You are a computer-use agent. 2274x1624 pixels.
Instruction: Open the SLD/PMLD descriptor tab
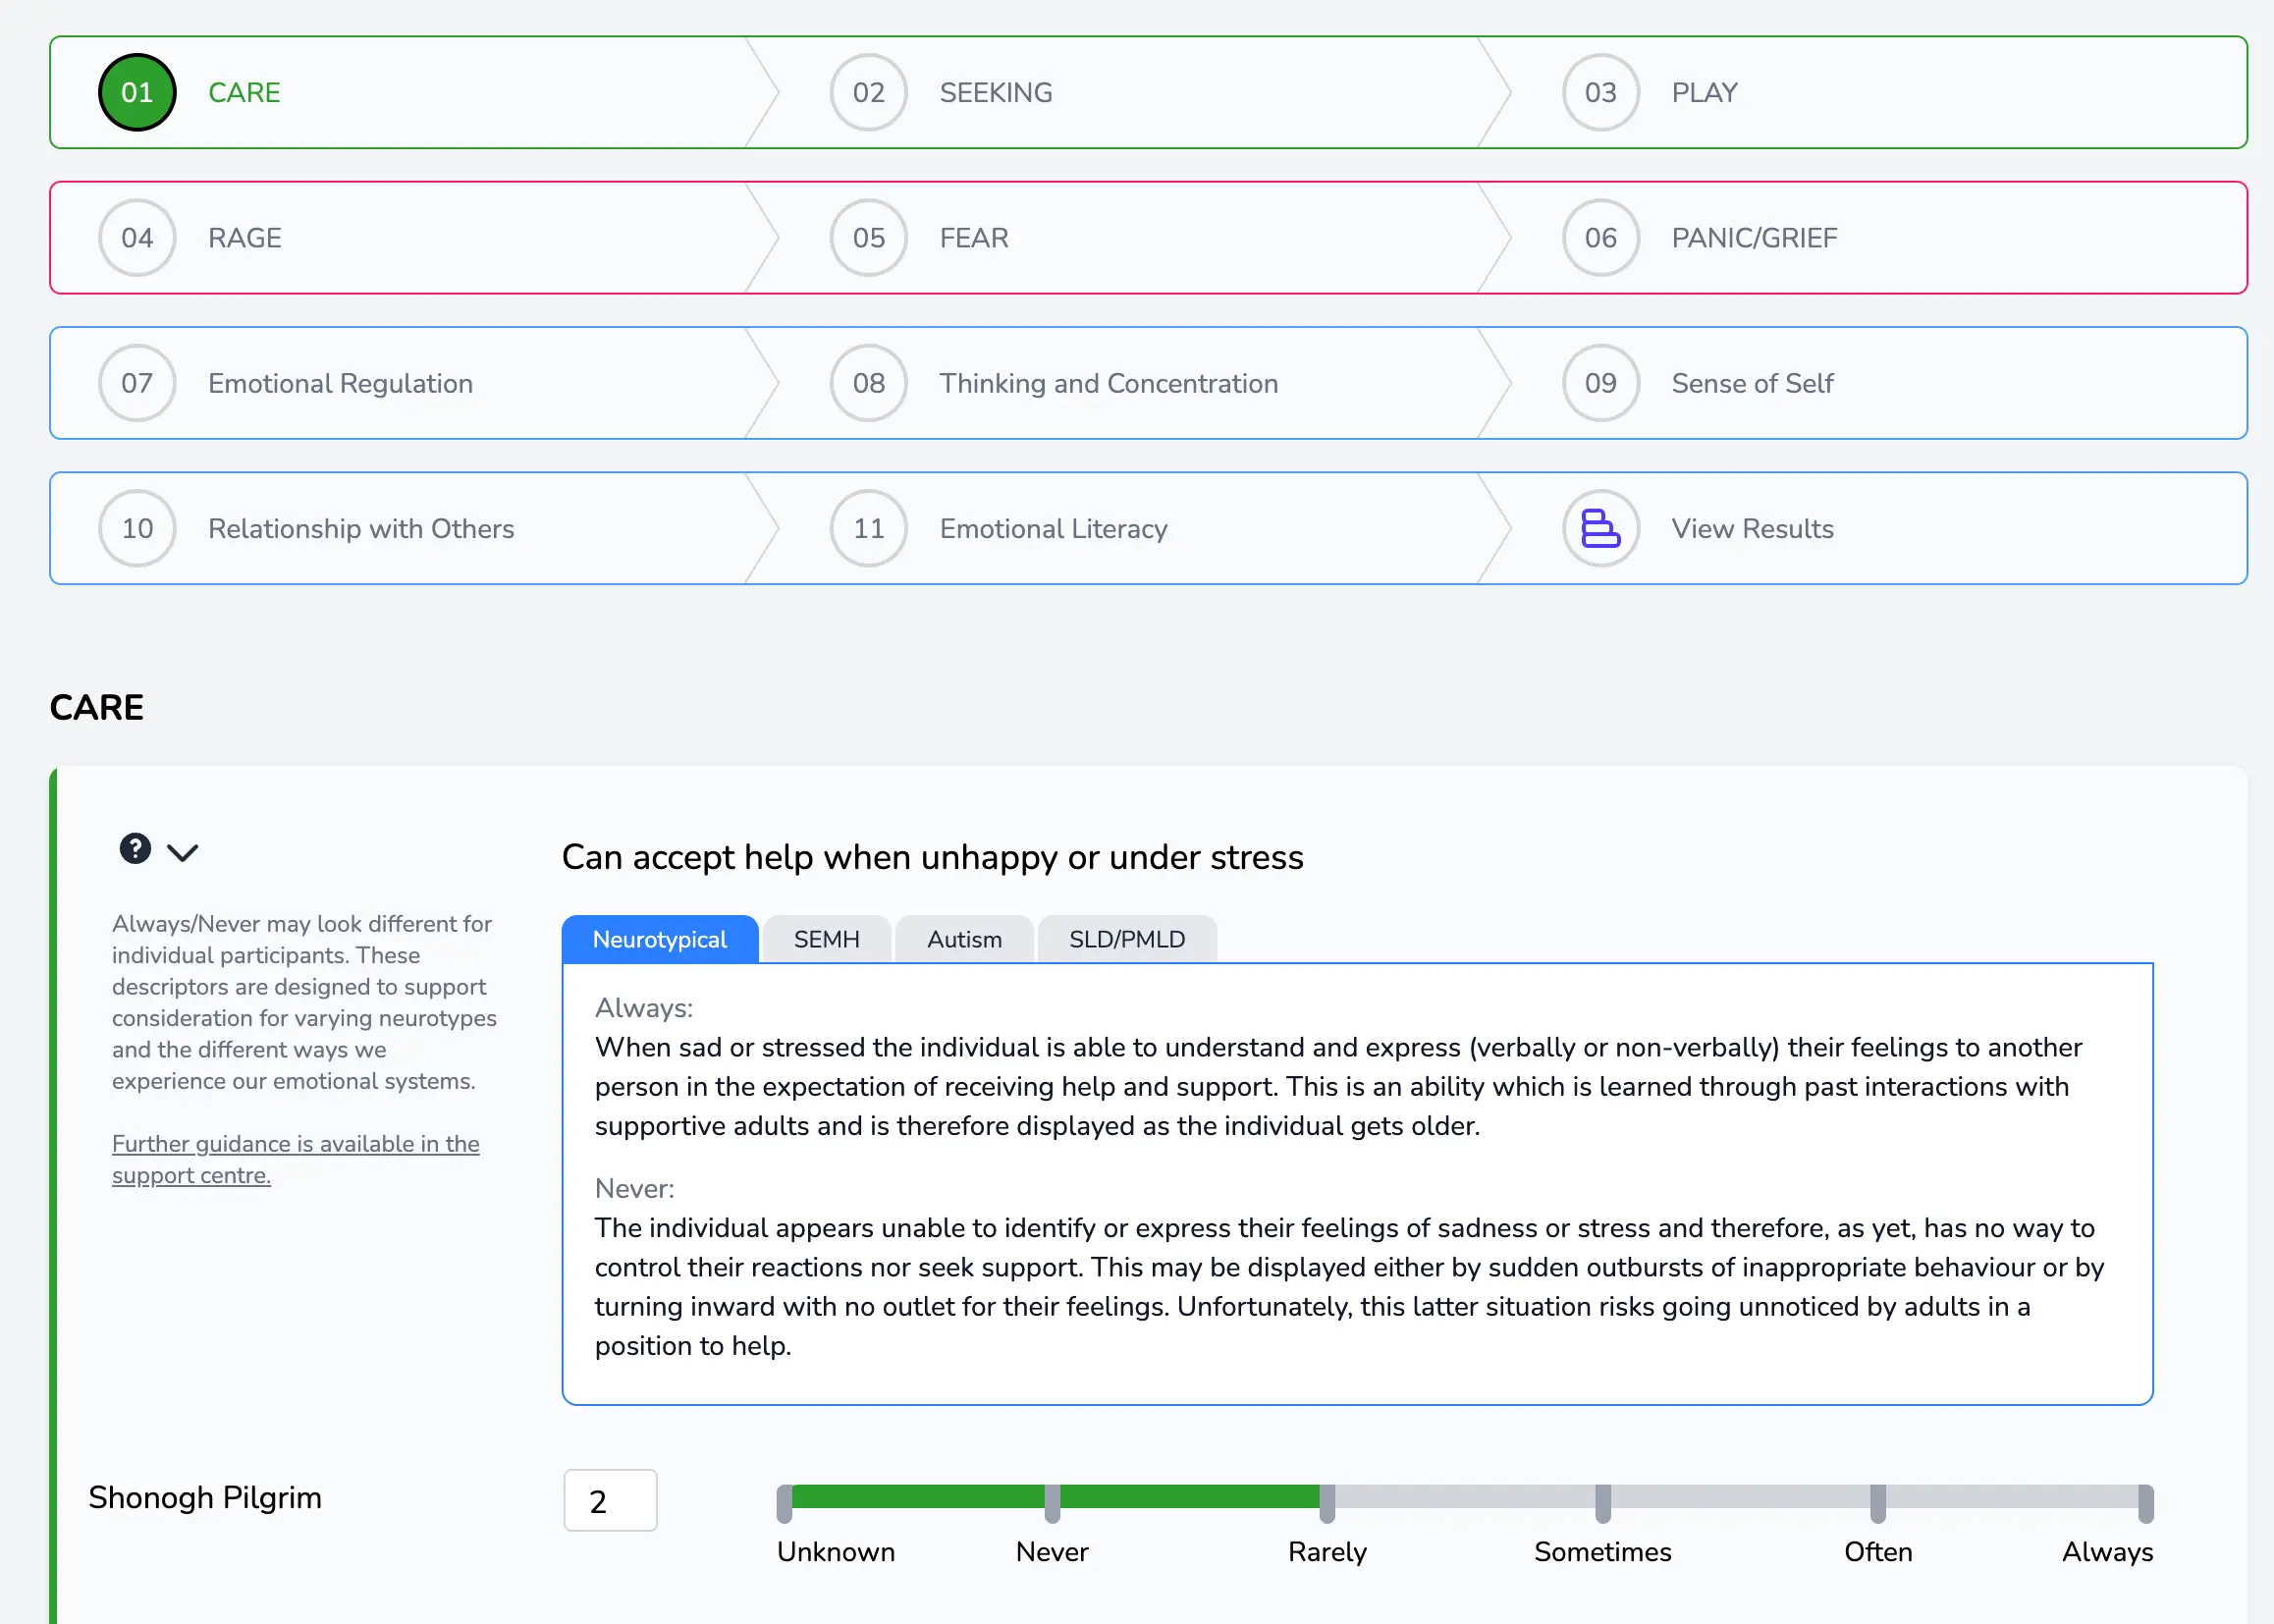tap(1126, 939)
